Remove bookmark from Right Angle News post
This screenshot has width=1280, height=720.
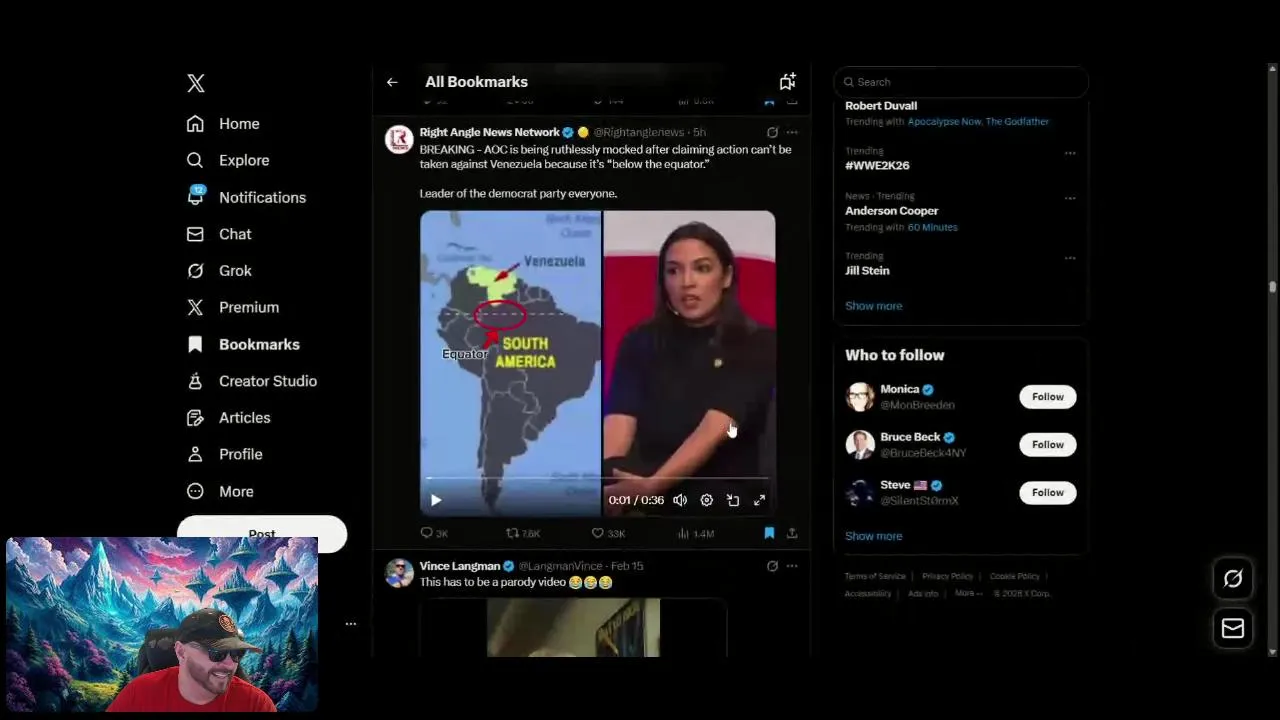[x=769, y=534]
